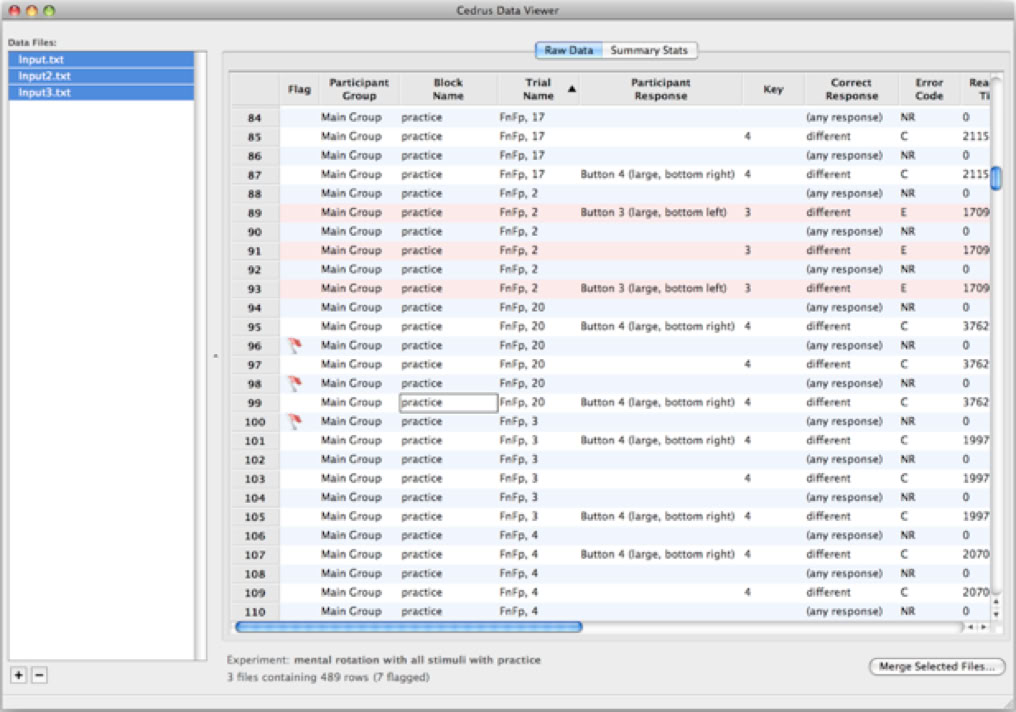The height and width of the screenshot is (712, 1016).
Task: Click the vertical scrollbar thumb of the table
Action: tap(995, 178)
